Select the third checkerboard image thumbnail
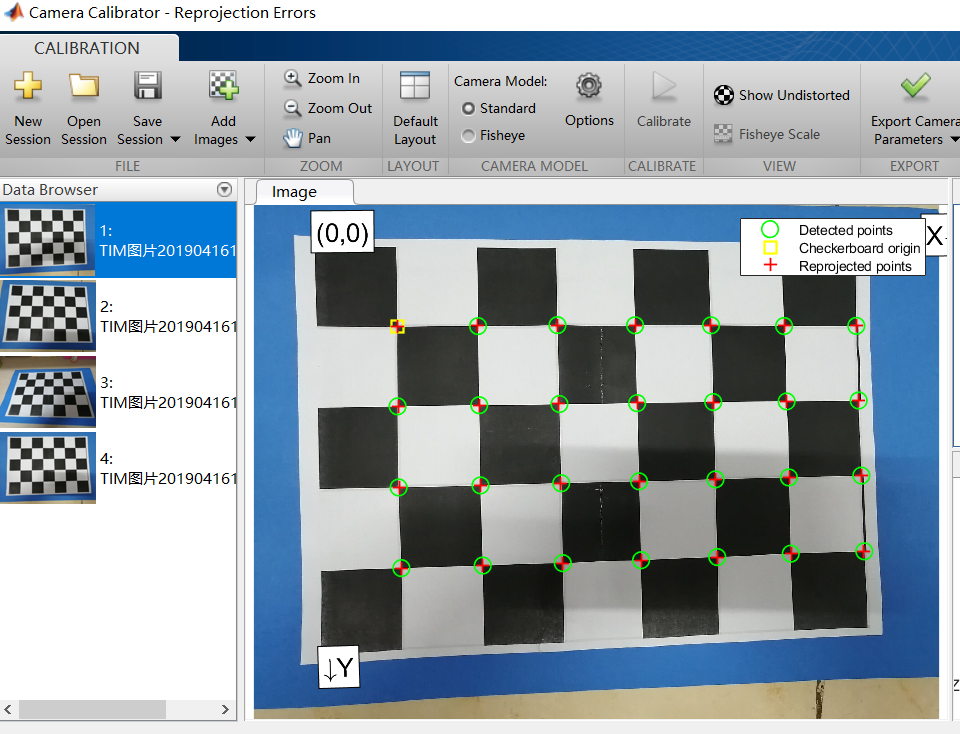 coord(49,392)
